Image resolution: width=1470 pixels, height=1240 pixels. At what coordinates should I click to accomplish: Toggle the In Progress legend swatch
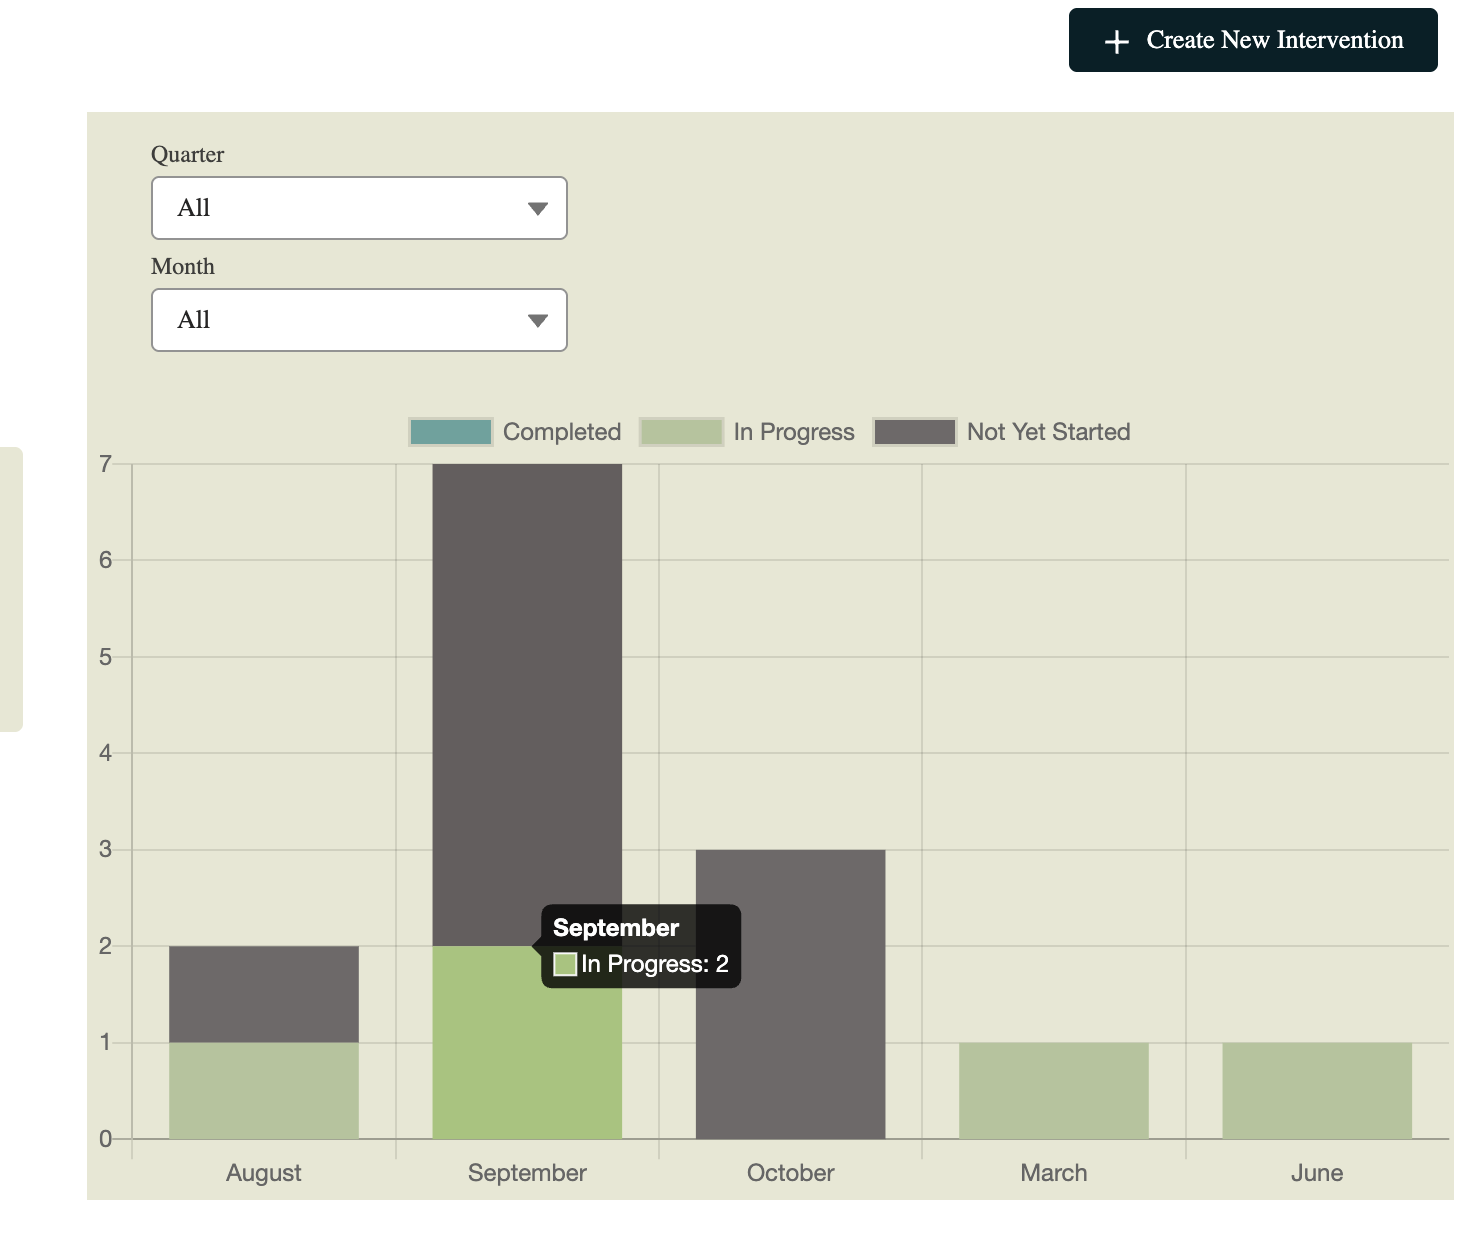click(x=681, y=432)
